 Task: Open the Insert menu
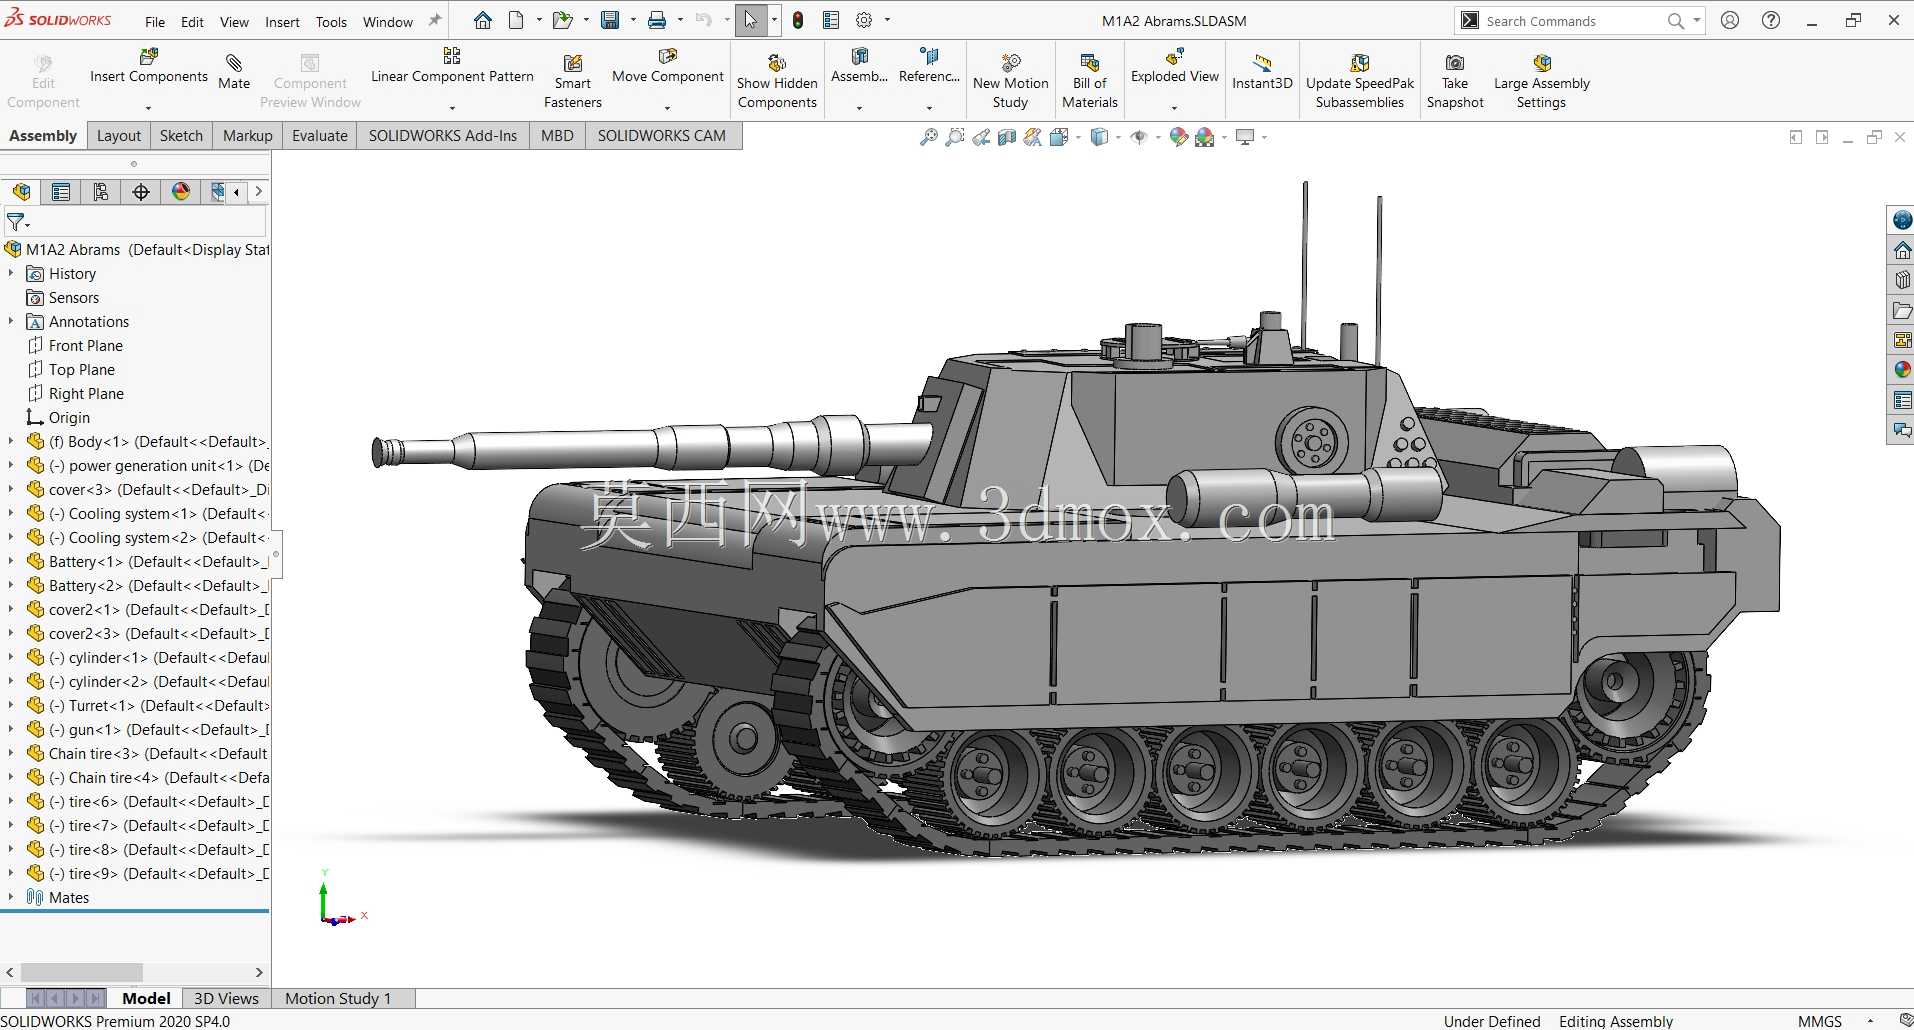click(282, 21)
